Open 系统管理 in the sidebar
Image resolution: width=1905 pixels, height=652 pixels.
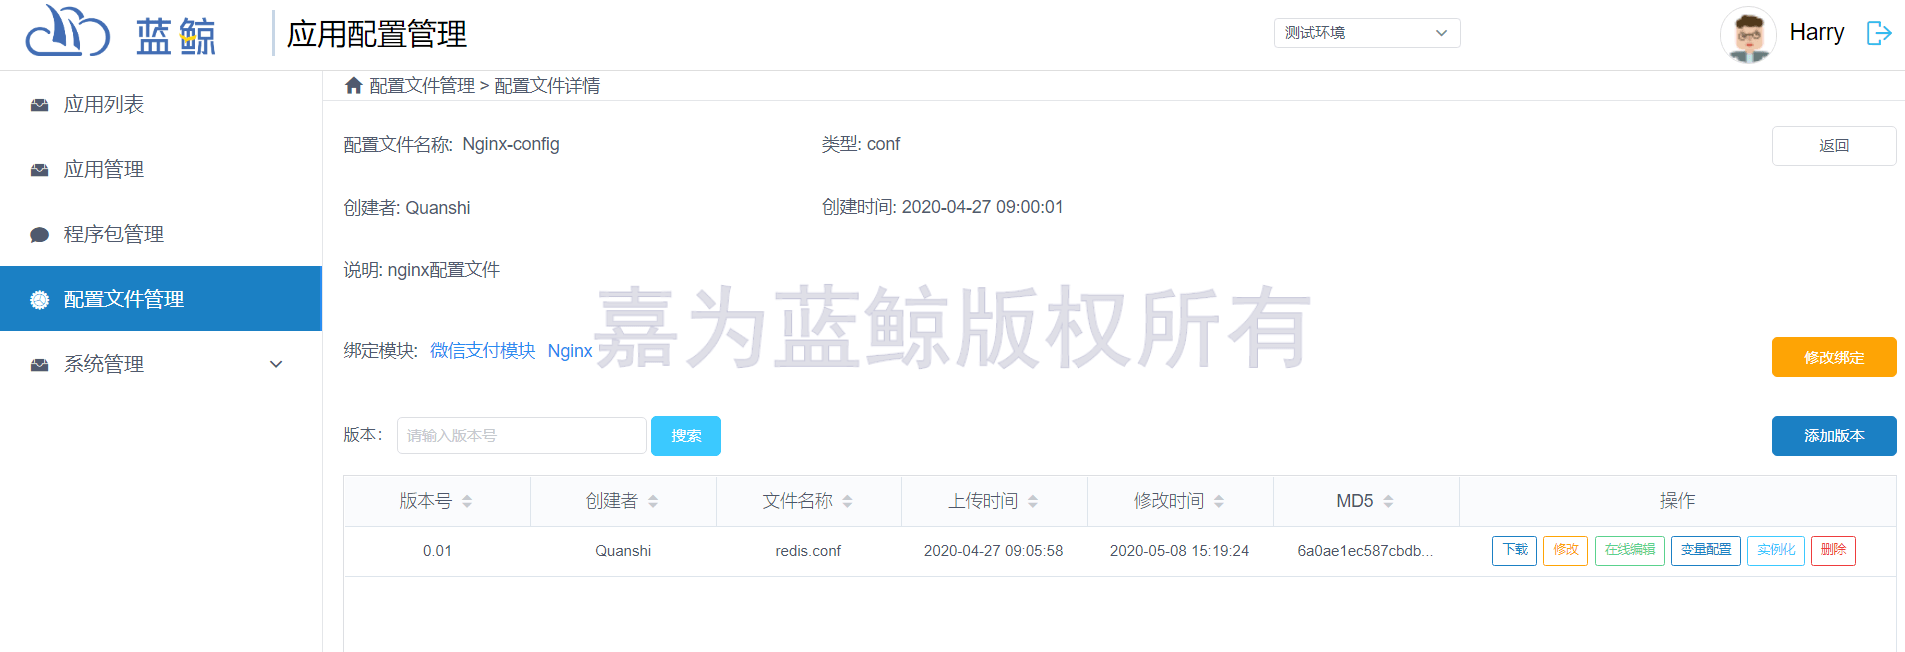pos(161,364)
